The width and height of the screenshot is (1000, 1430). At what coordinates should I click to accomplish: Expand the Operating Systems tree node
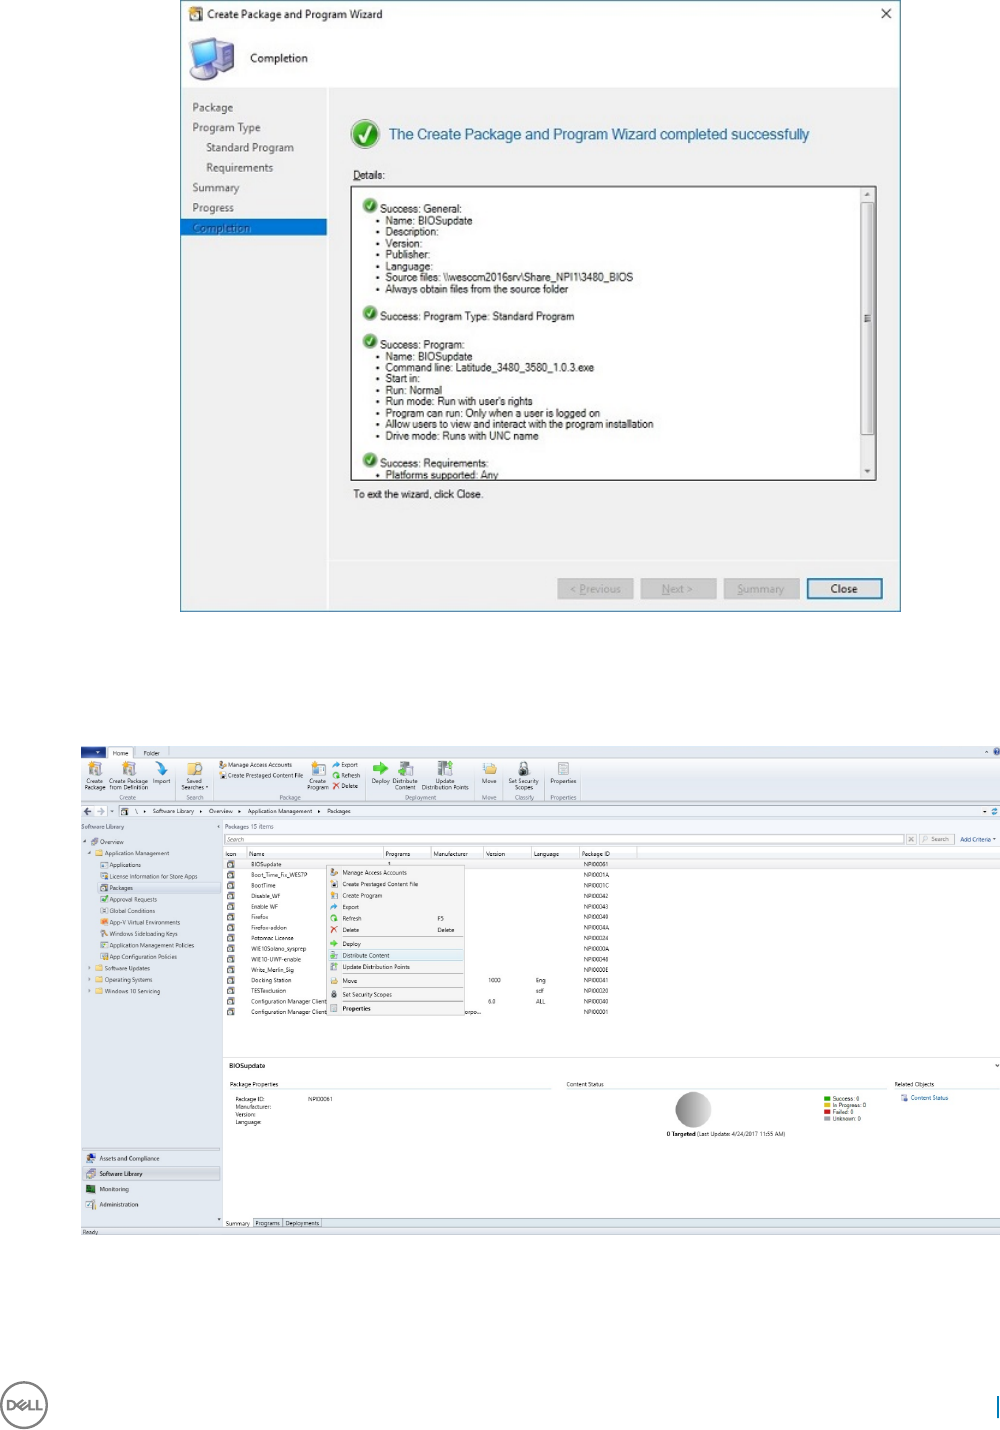(90, 980)
